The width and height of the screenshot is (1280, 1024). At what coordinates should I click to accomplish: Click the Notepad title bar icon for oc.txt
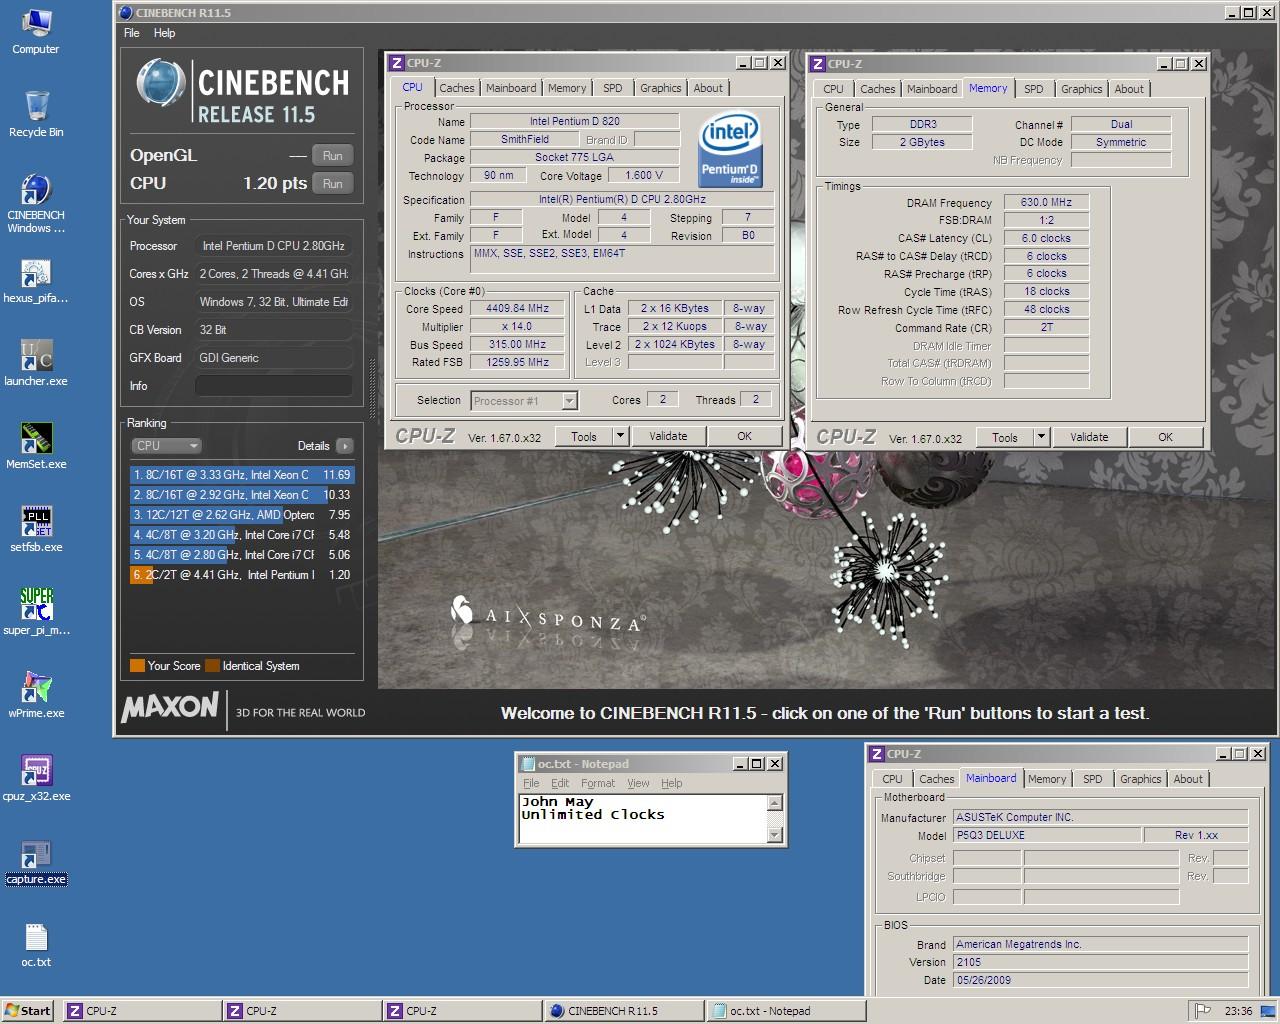point(527,763)
